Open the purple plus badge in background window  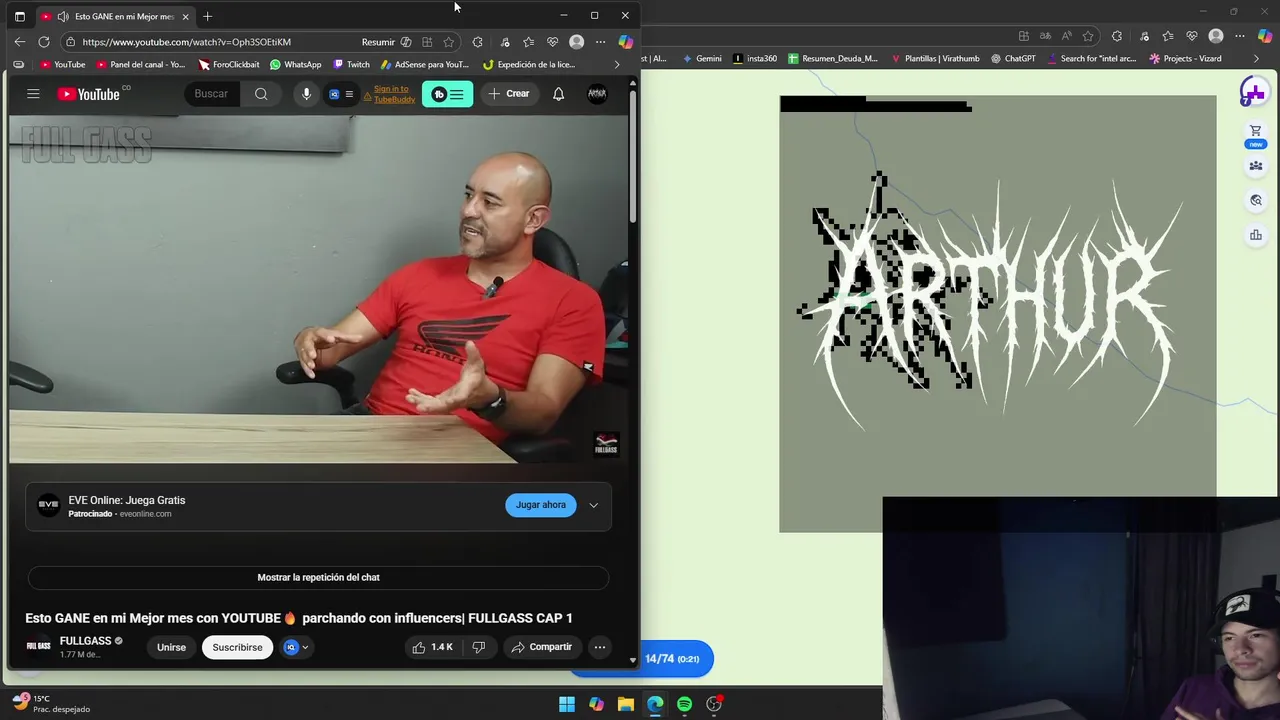point(1253,93)
